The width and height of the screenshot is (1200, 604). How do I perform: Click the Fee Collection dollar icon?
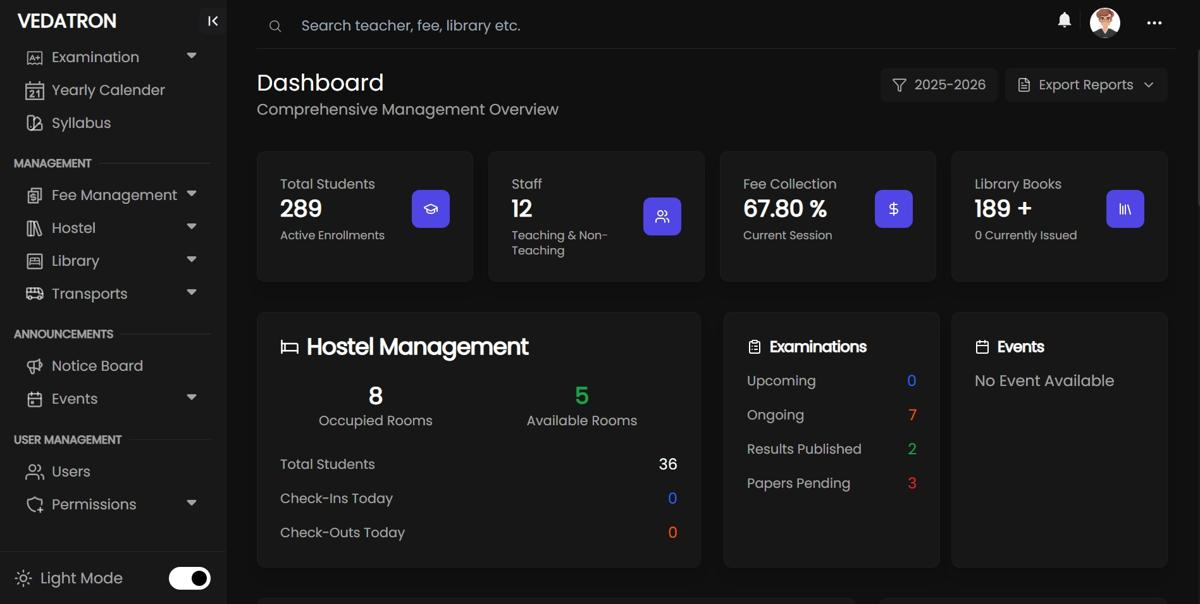click(893, 209)
